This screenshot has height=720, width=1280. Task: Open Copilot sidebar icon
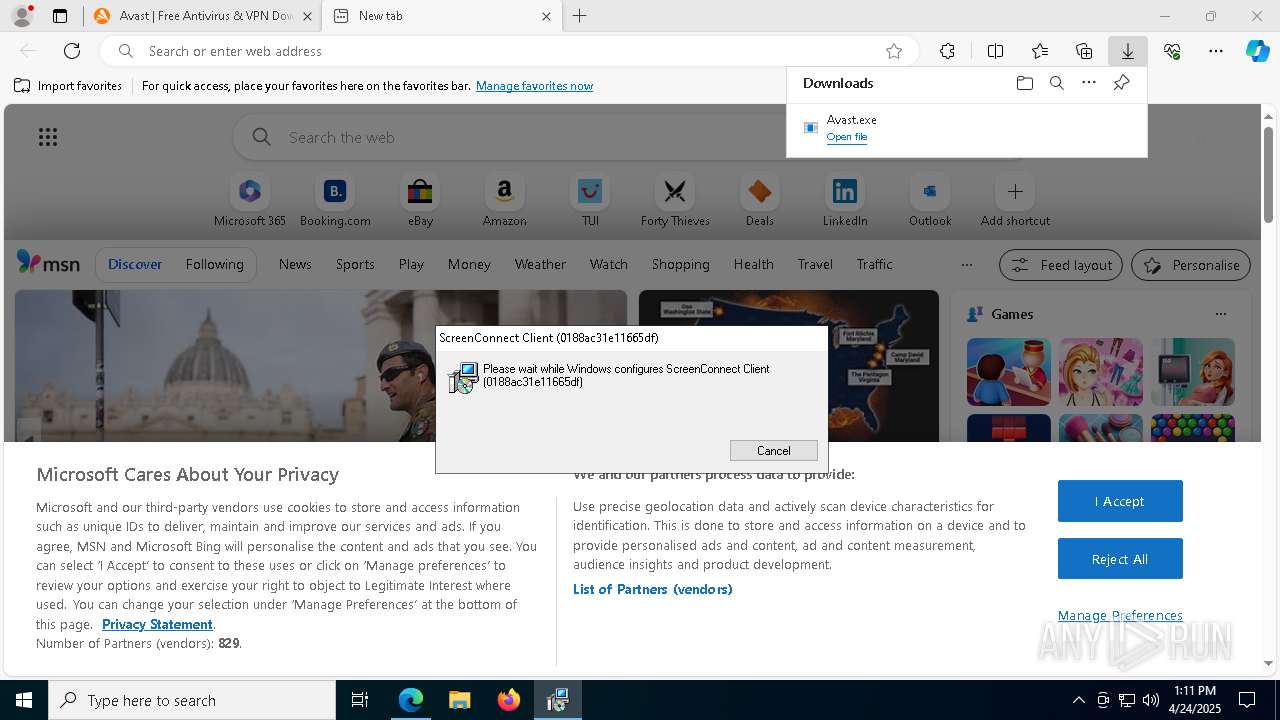1258,51
